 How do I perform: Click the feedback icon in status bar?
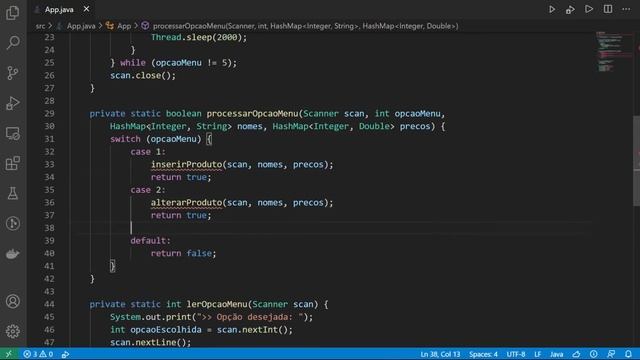coord(611,354)
